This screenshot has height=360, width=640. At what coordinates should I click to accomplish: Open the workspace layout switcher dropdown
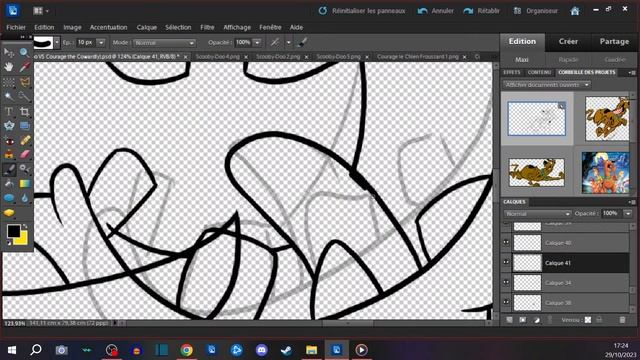(x=40, y=11)
